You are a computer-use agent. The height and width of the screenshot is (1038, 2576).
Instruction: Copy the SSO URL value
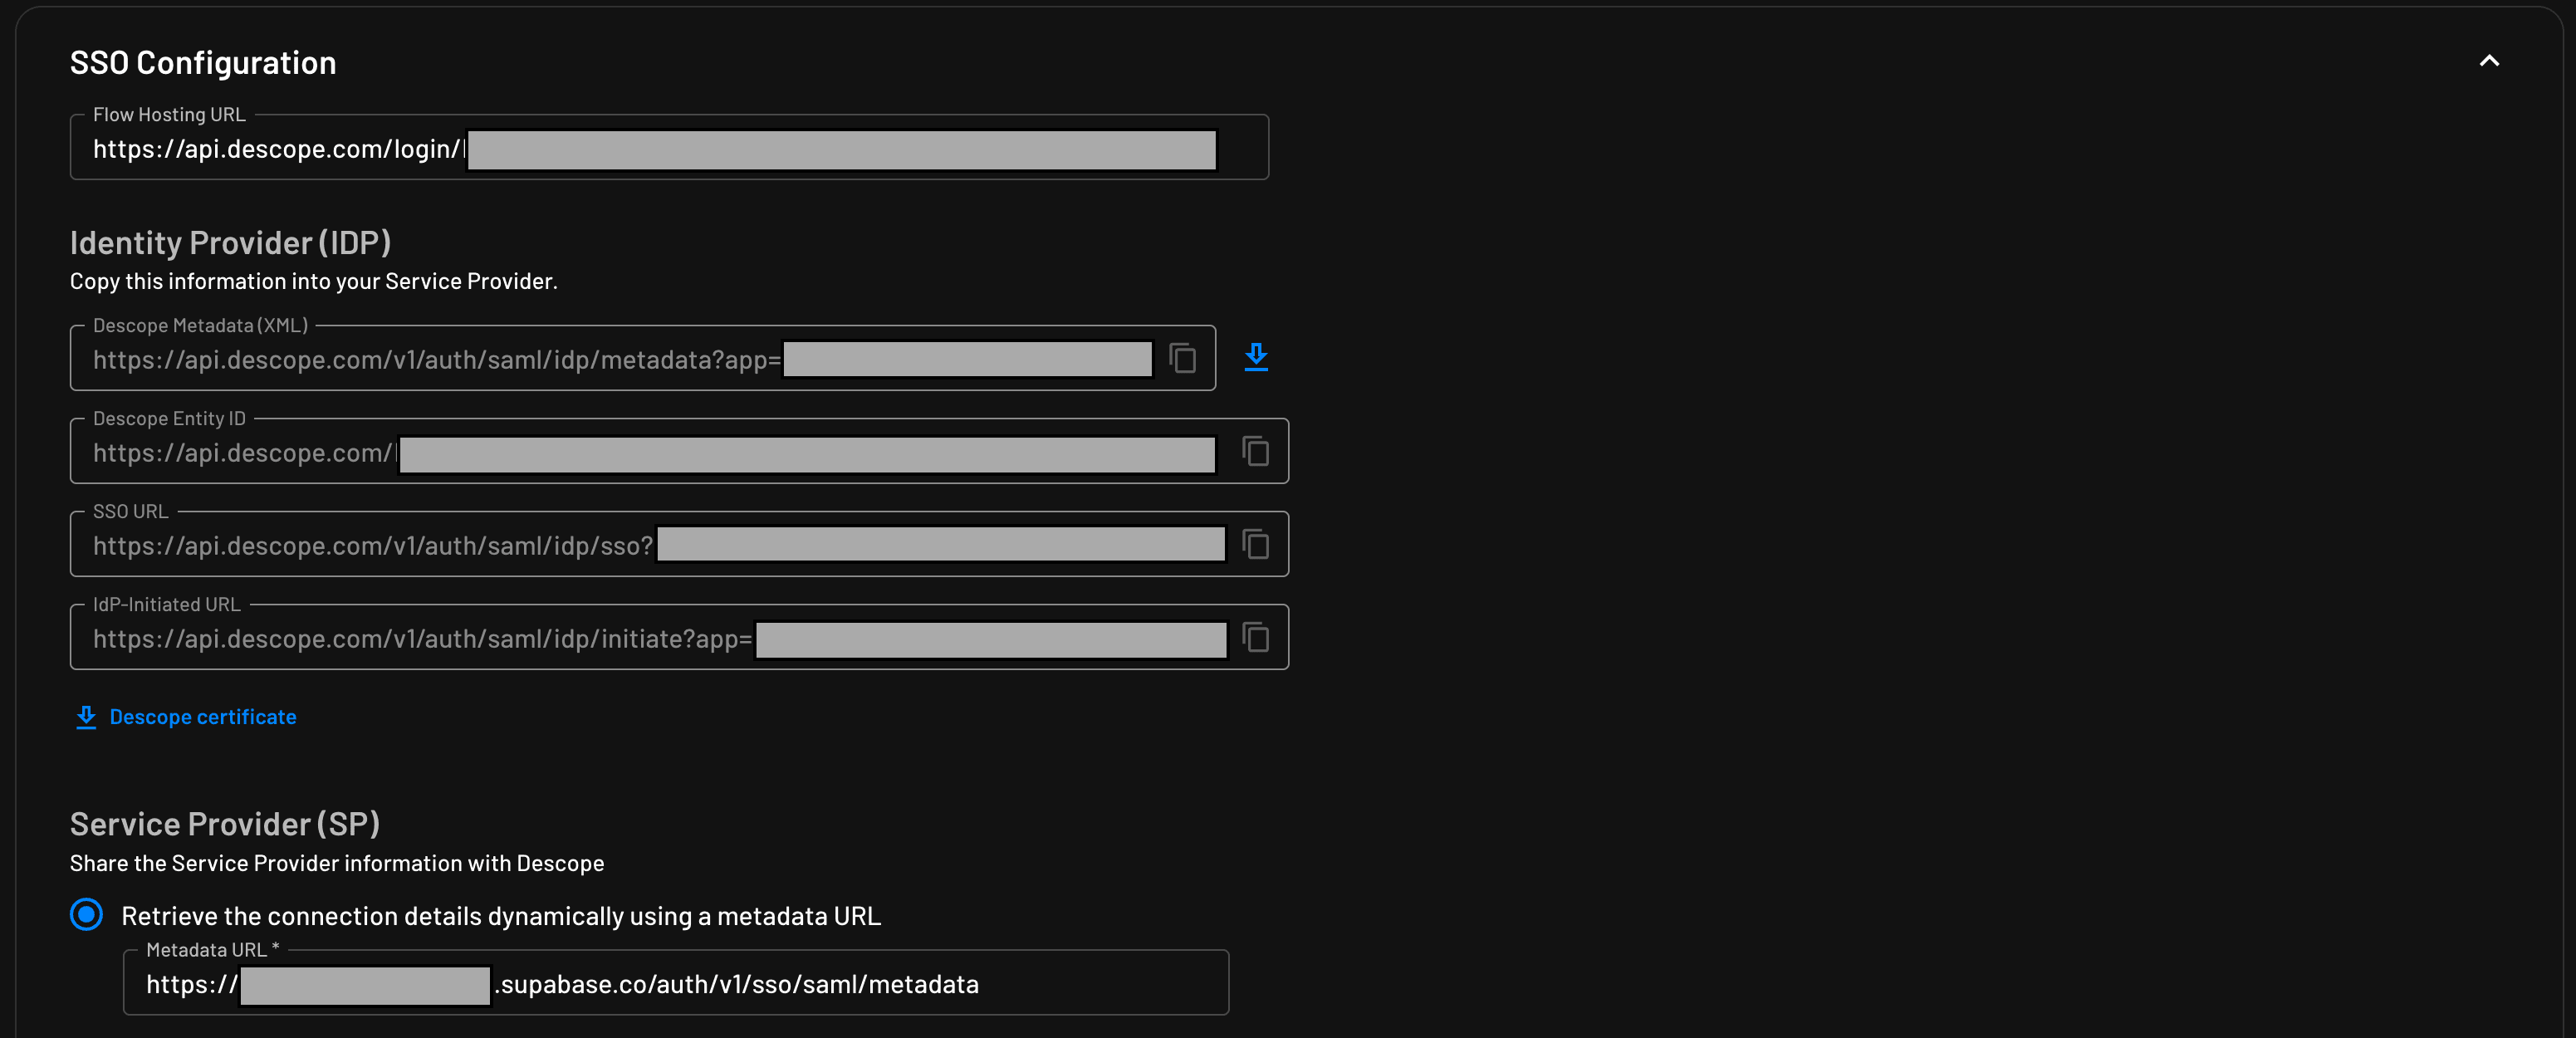click(1256, 544)
